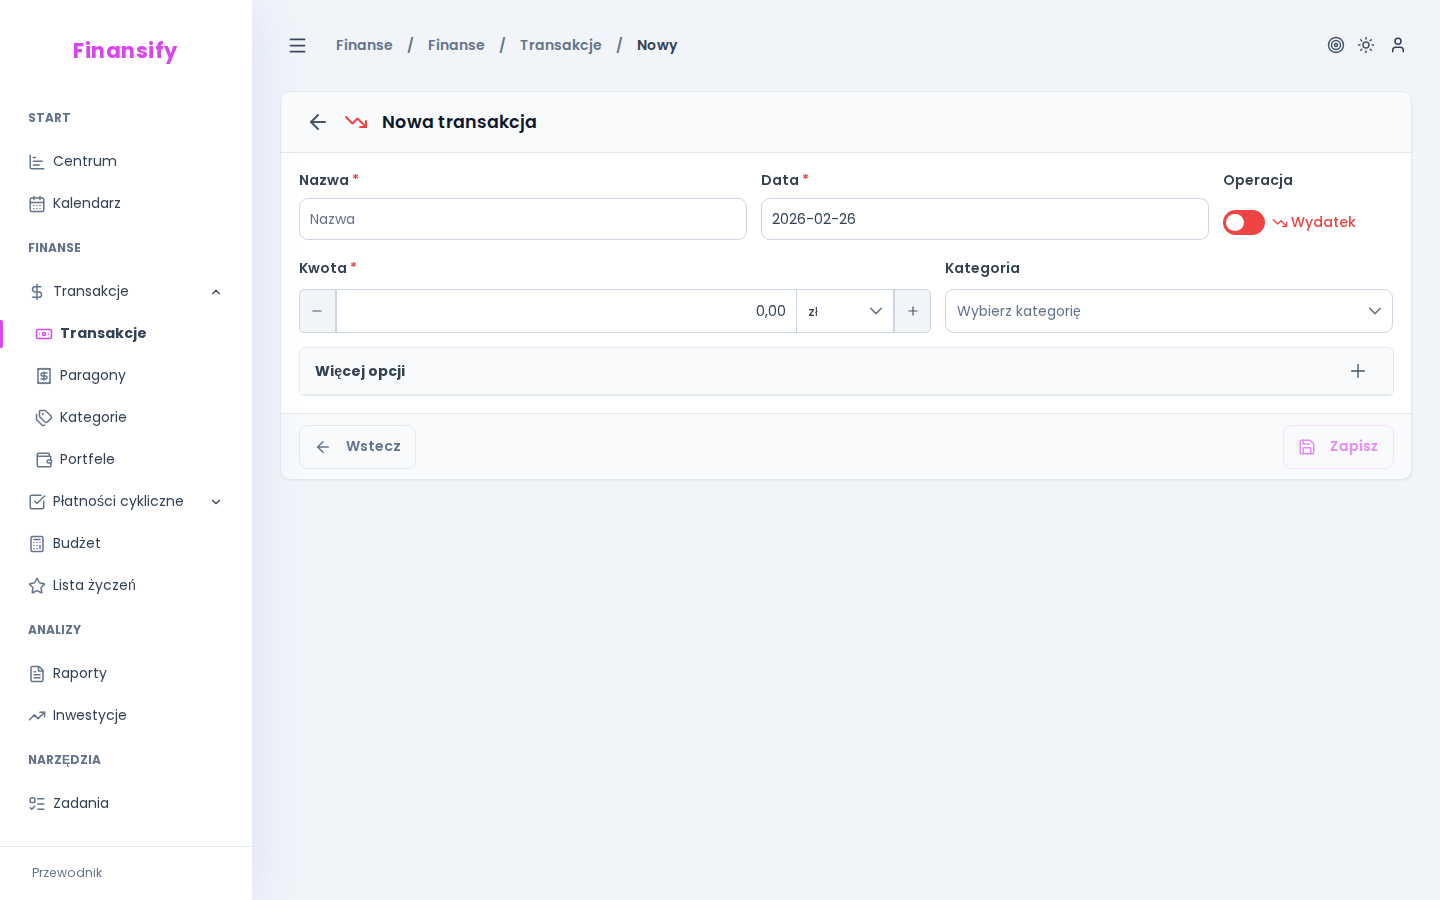Expand the Płatności cykliczne submenu

click(x=216, y=501)
